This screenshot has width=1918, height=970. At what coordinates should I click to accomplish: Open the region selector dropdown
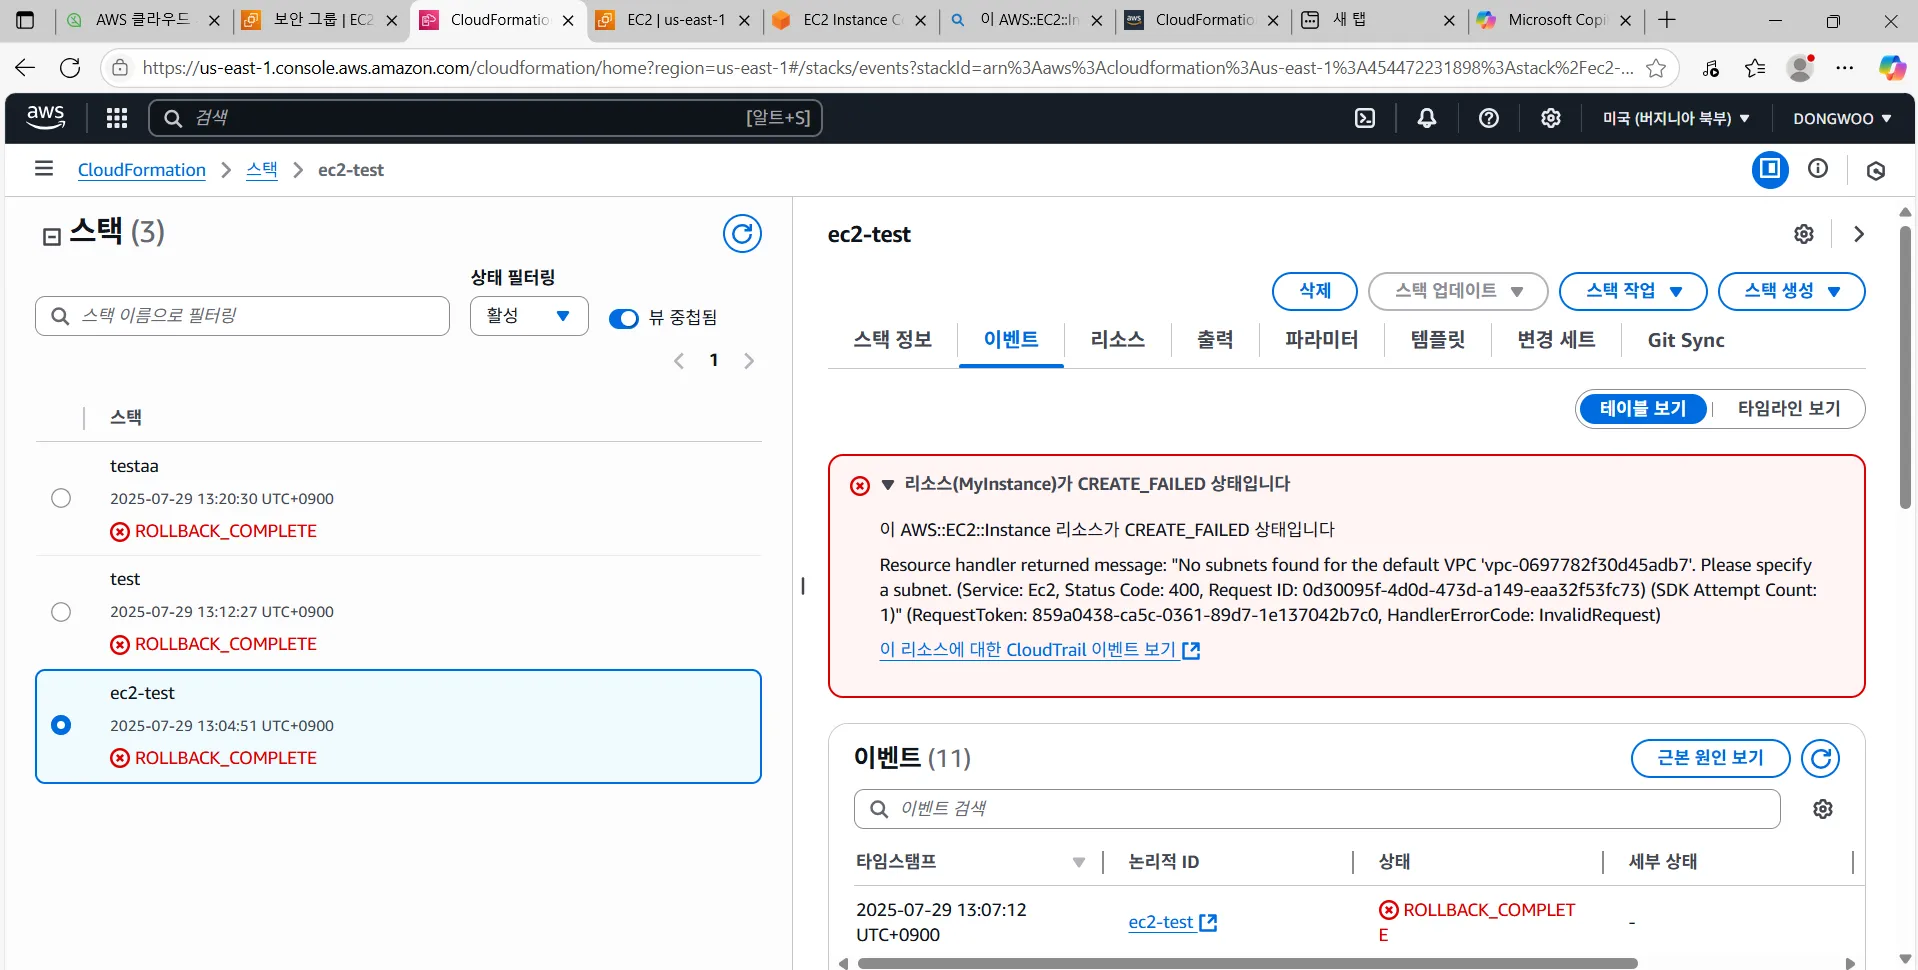(x=1676, y=118)
